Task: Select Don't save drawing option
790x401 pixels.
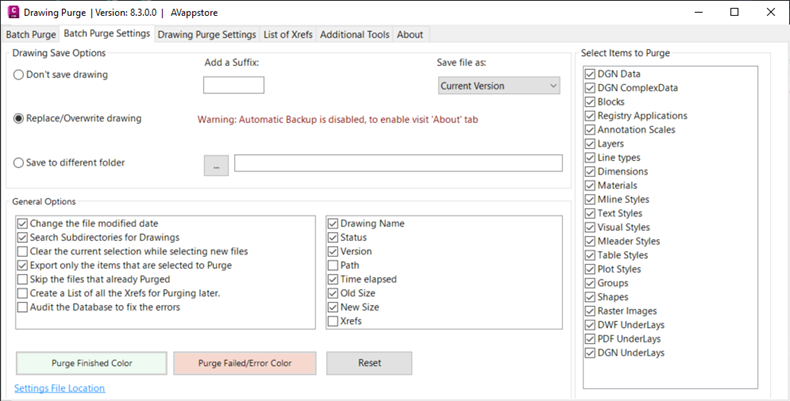Action: pyautogui.click(x=60, y=75)
